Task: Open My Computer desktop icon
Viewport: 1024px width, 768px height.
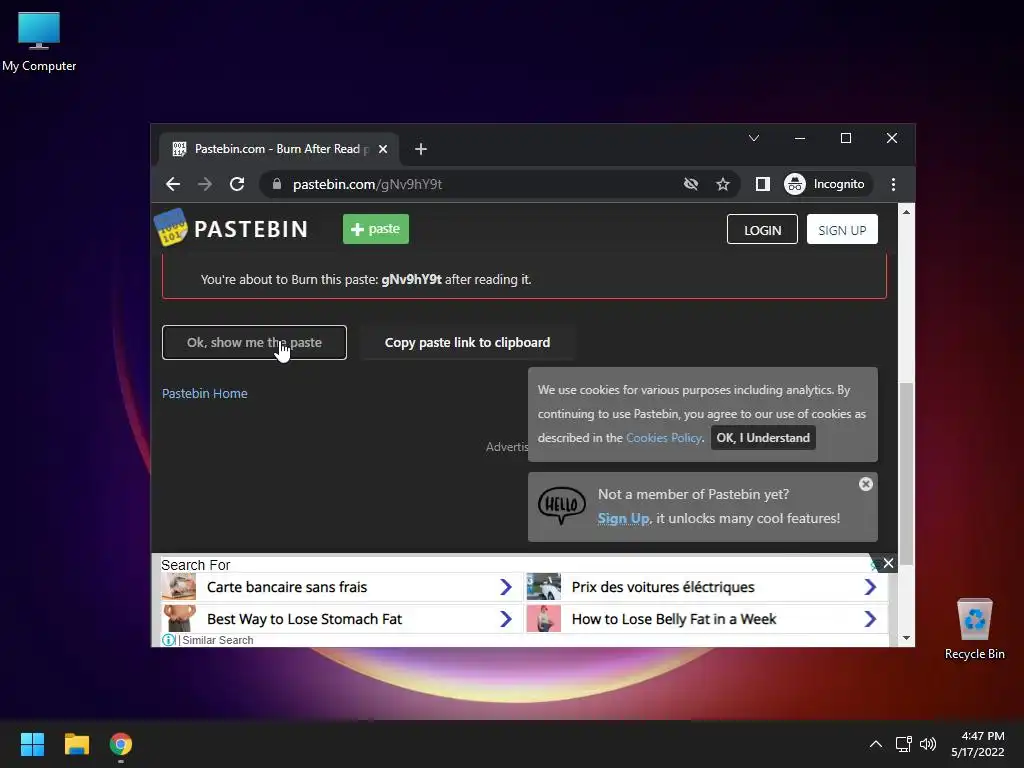Action: 39,42
